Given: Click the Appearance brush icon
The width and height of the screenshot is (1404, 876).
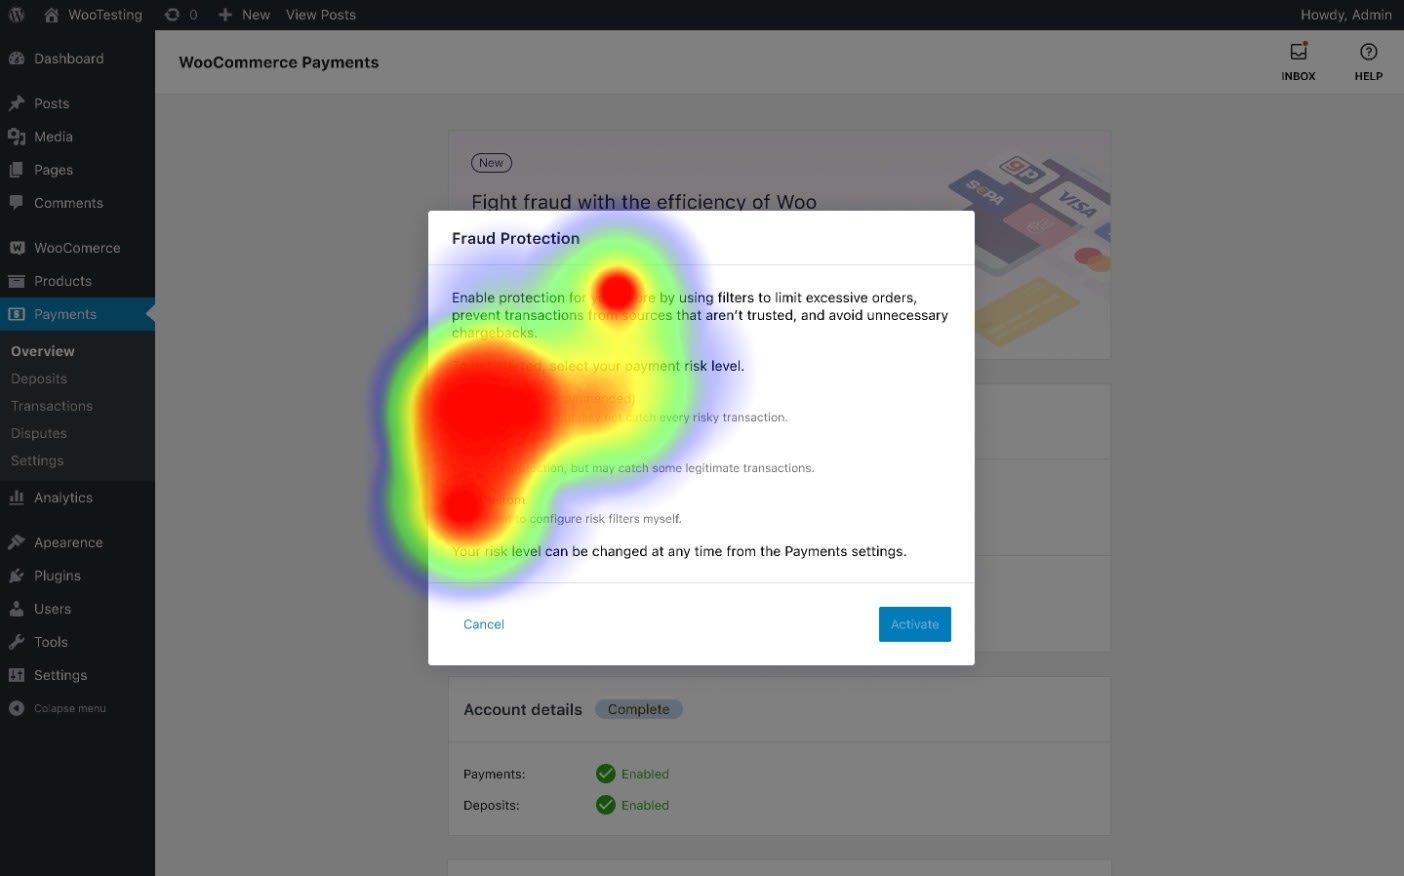Looking at the screenshot, I should (17, 543).
